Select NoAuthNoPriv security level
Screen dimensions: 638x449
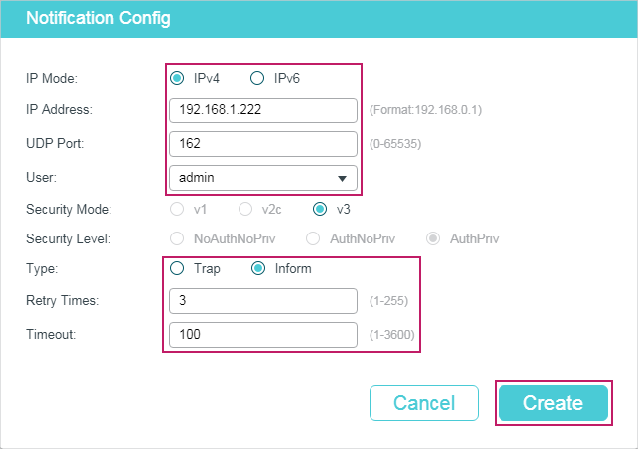177,239
